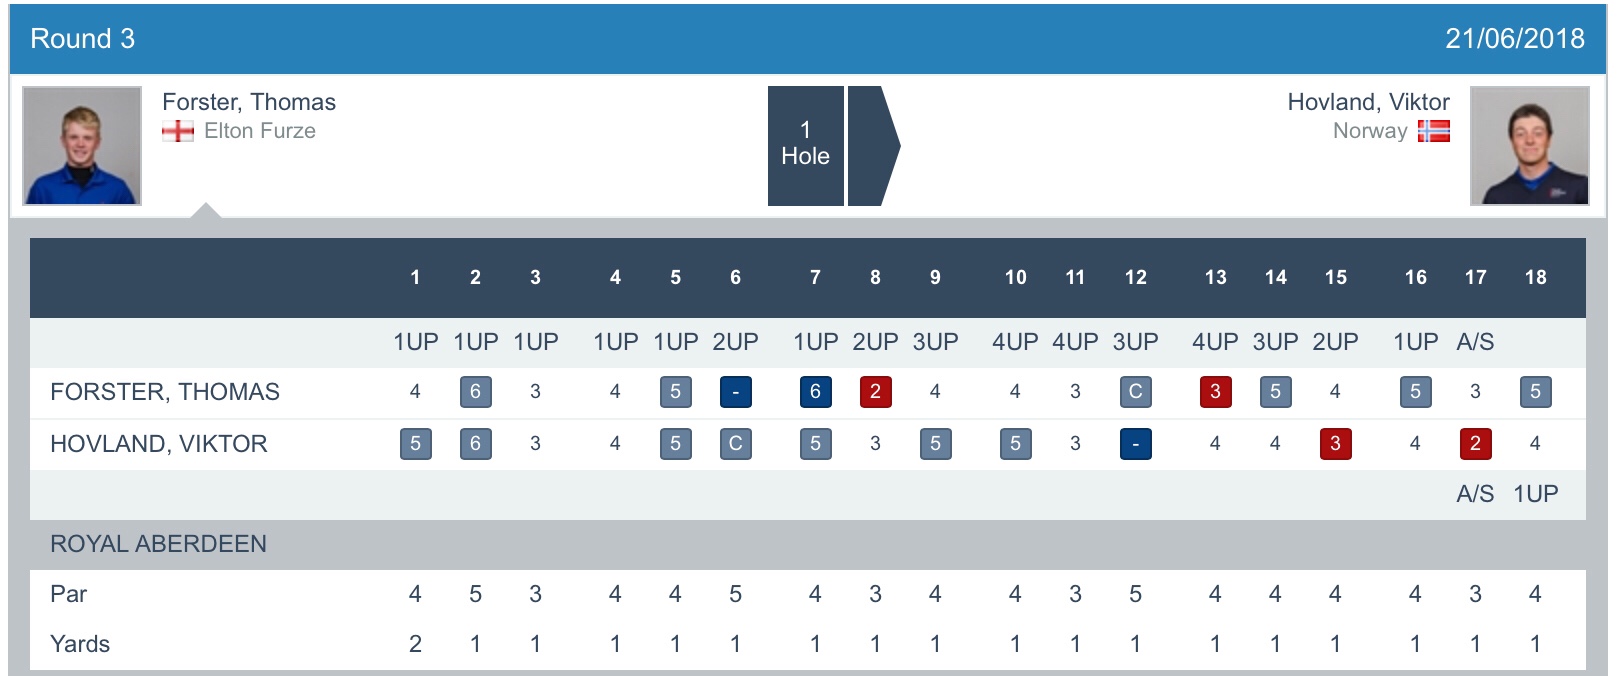Image resolution: width=1618 pixels, height=676 pixels.
Task: Collapse the scorecard using the triangle pointer
Action: [x=205, y=210]
